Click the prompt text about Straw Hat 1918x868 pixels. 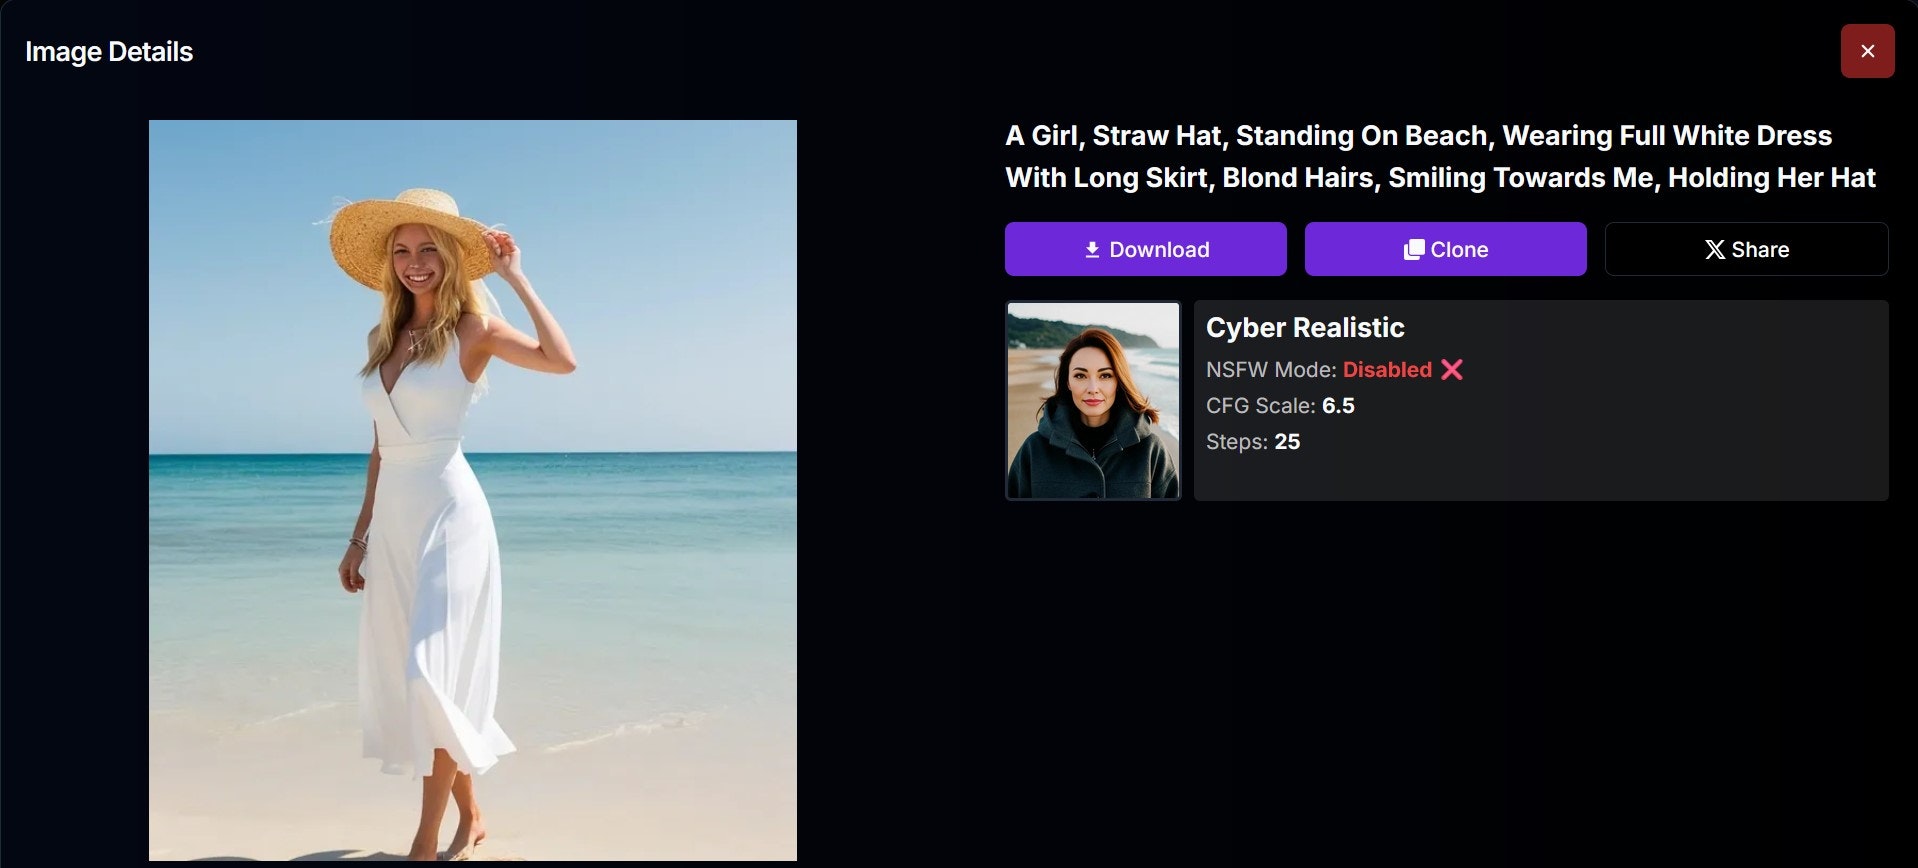pyautogui.click(x=1440, y=156)
